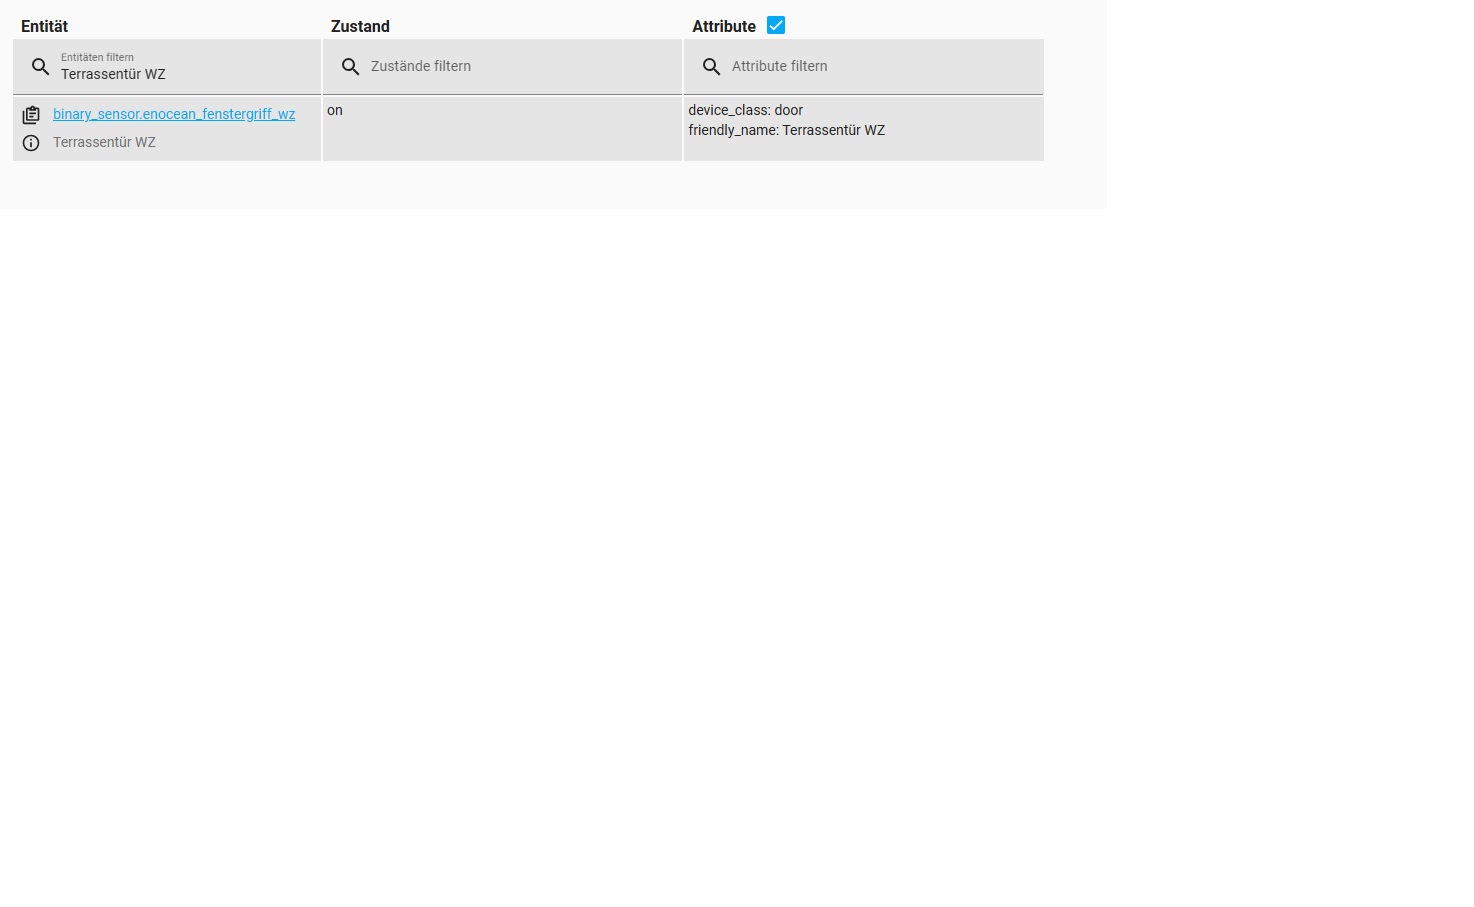Select the device_class: door attribute line

point(745,110)
